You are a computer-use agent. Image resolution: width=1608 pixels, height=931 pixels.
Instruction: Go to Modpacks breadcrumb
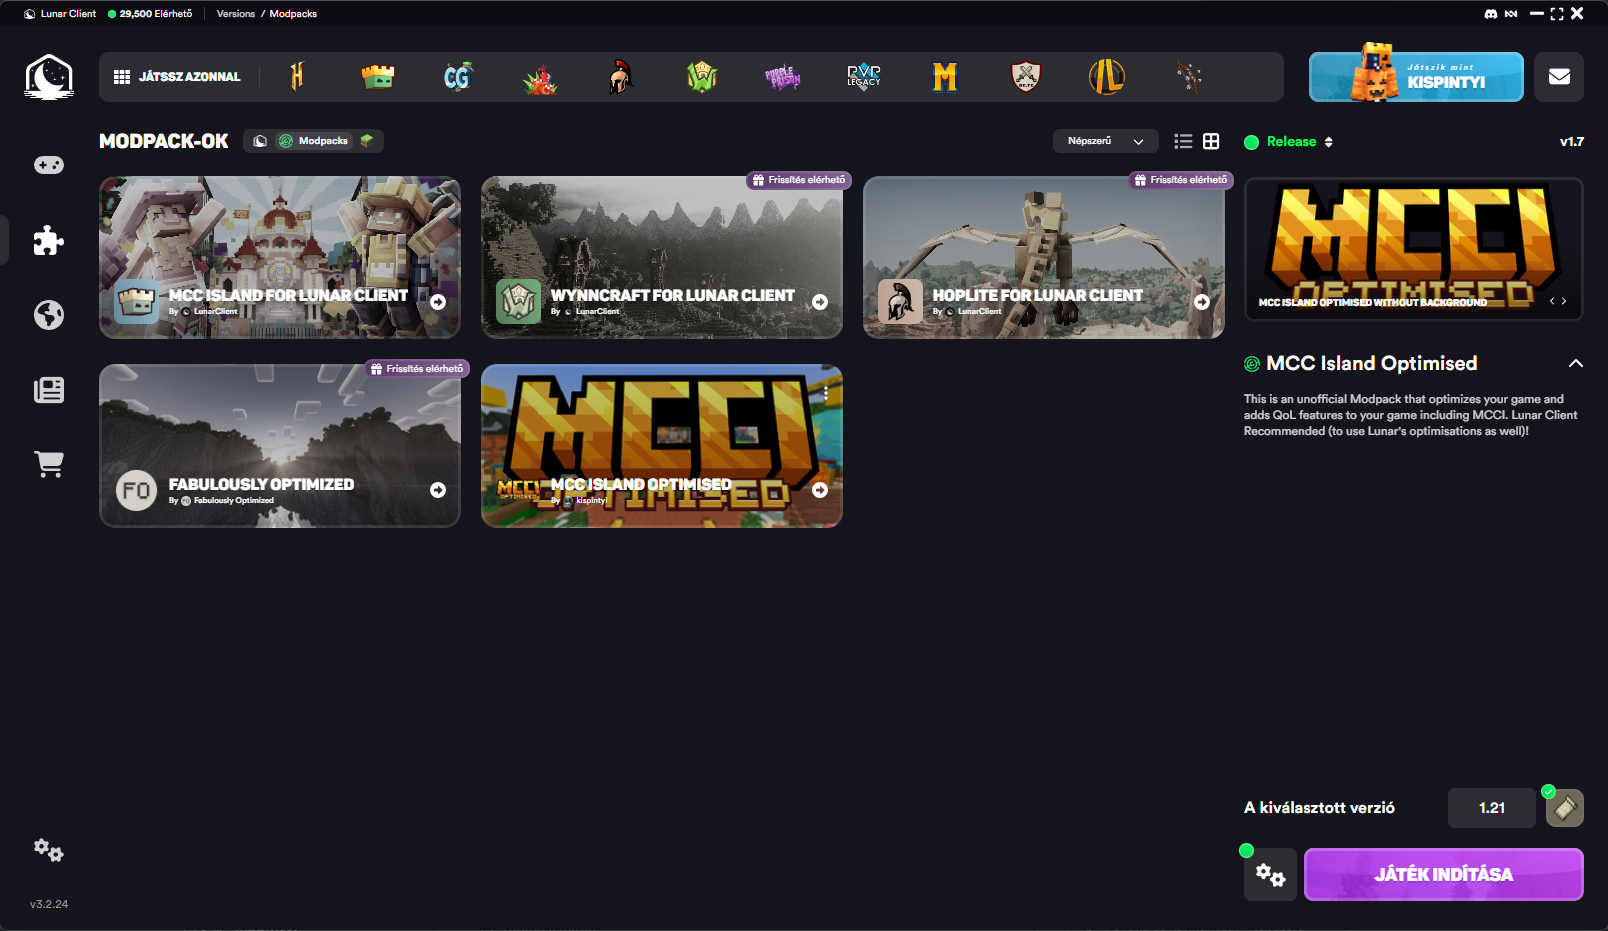click(293, 14)
